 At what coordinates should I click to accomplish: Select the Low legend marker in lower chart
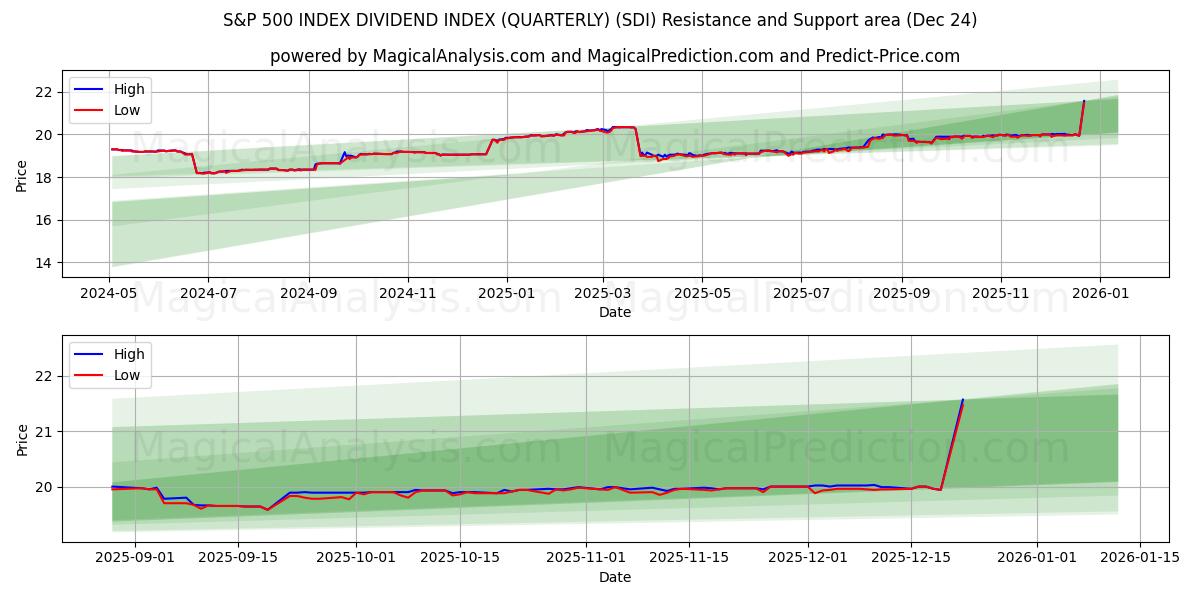[x=90, y=375]
